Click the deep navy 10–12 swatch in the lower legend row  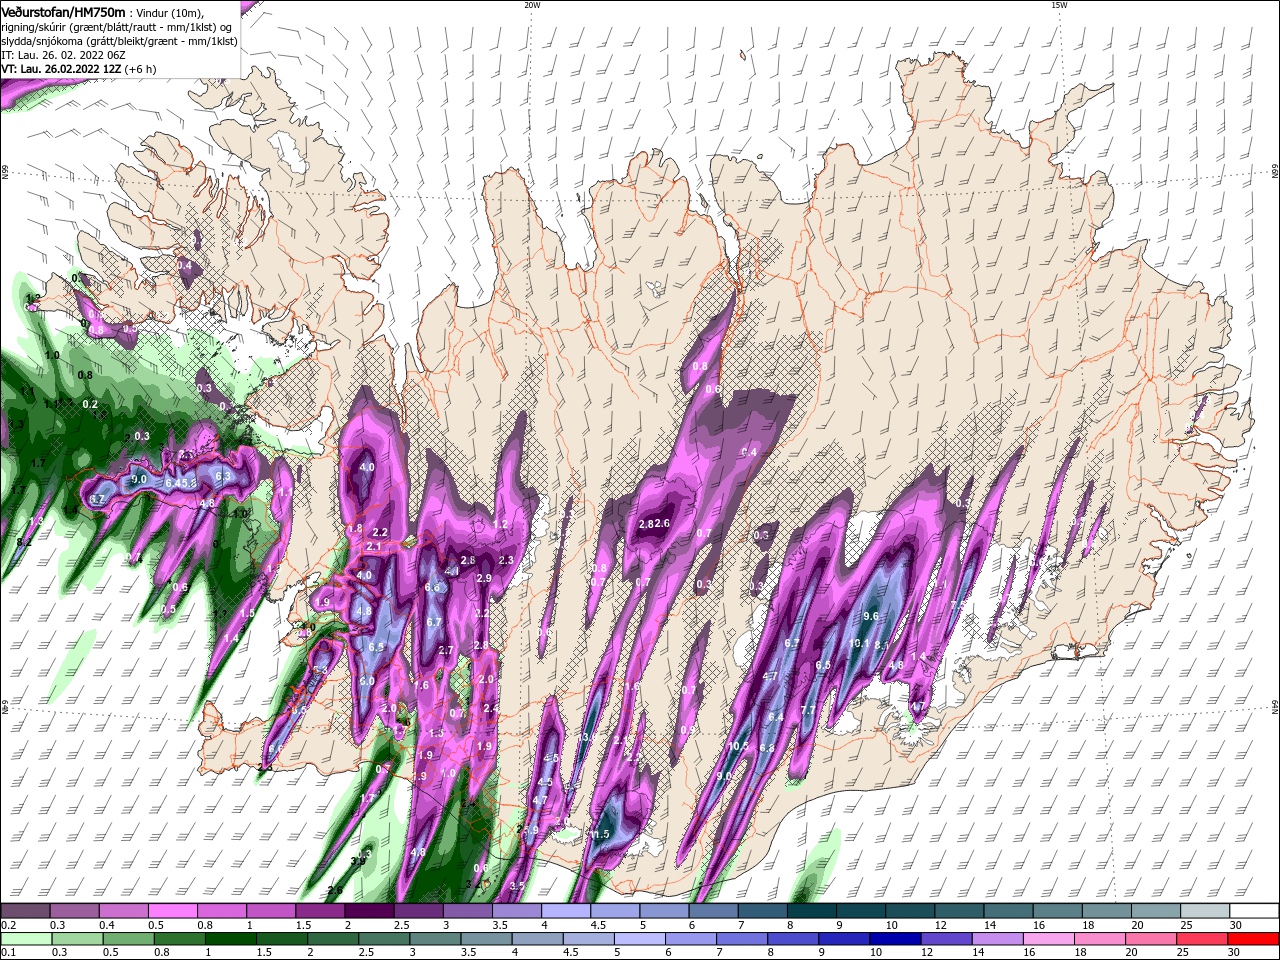897,939
